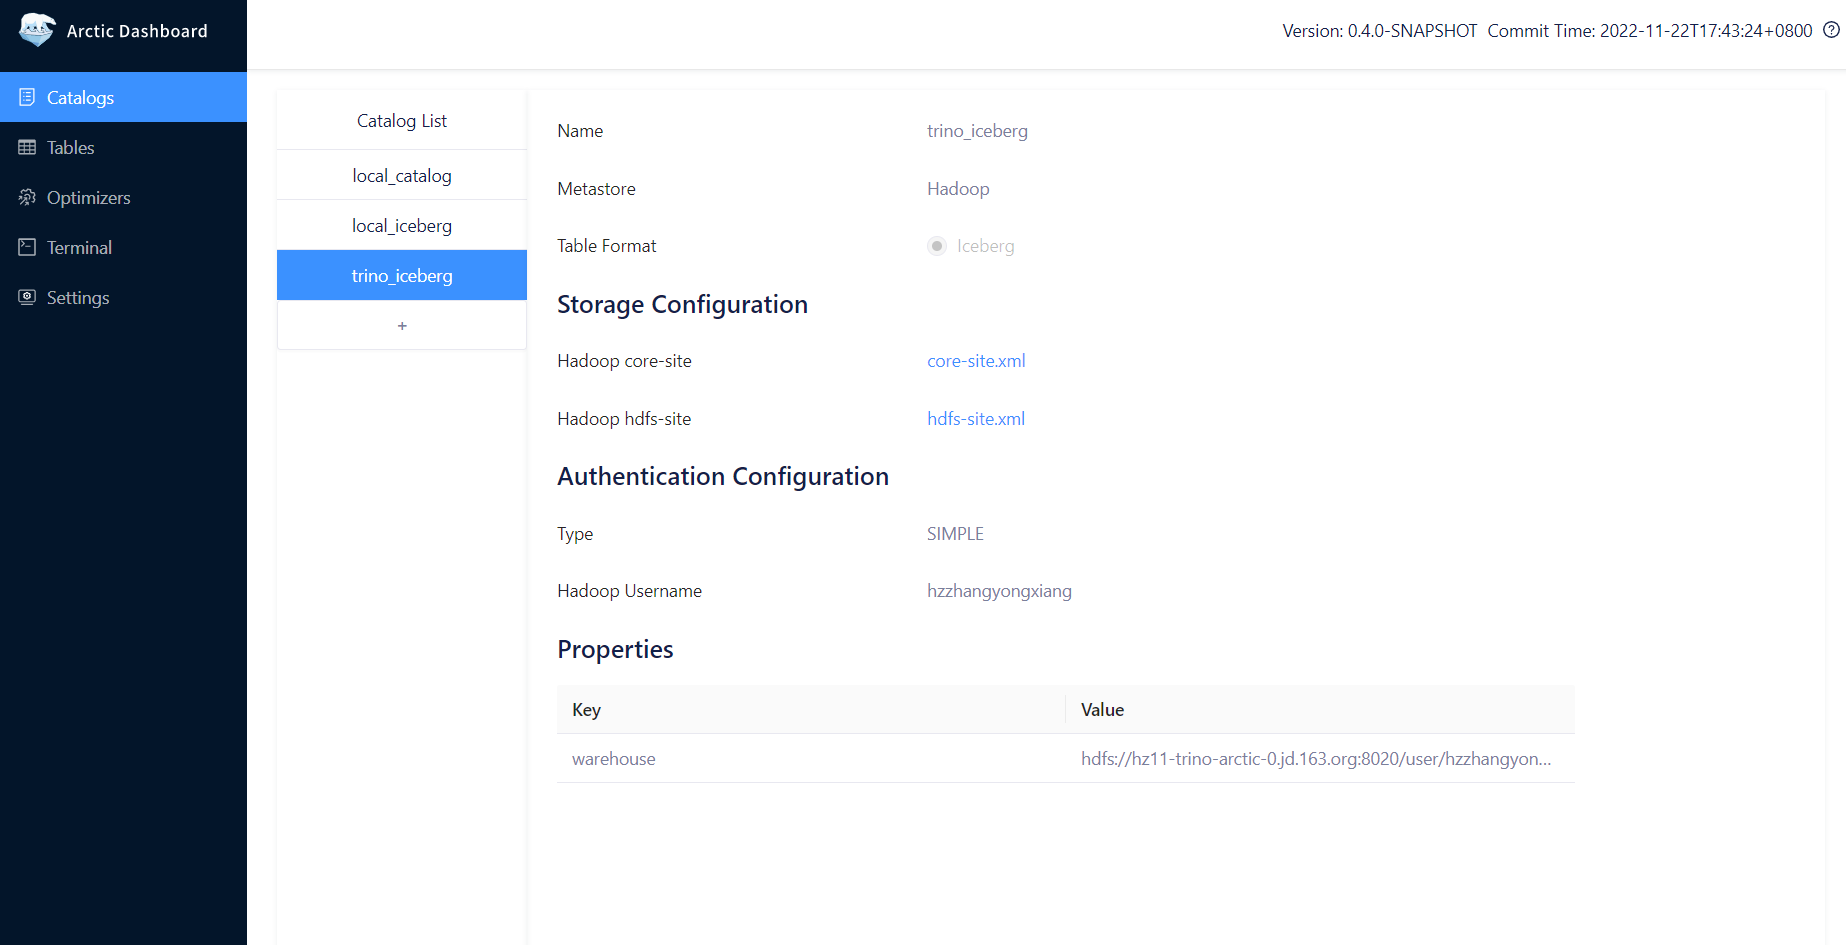
Task: Click the warehouse property key cell
Action: 613,759
